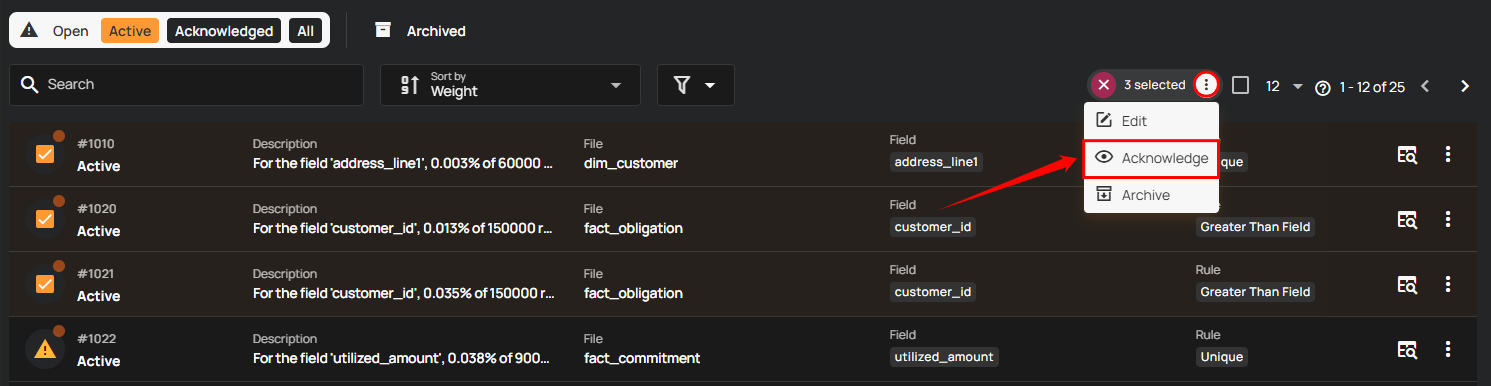1491x386 pixels.
Task: Click the customer_id field tag in #1020 row
Action: (933, 227)
